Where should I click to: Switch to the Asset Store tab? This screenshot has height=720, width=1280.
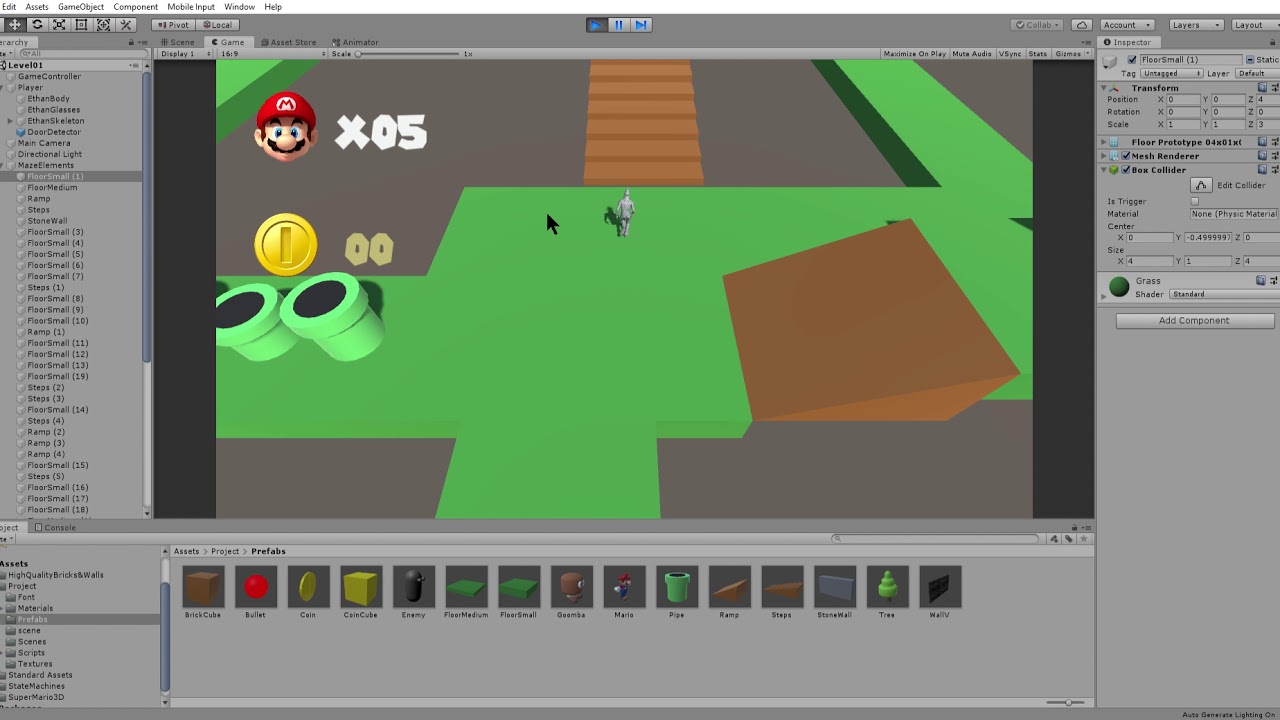coord(288,42)
